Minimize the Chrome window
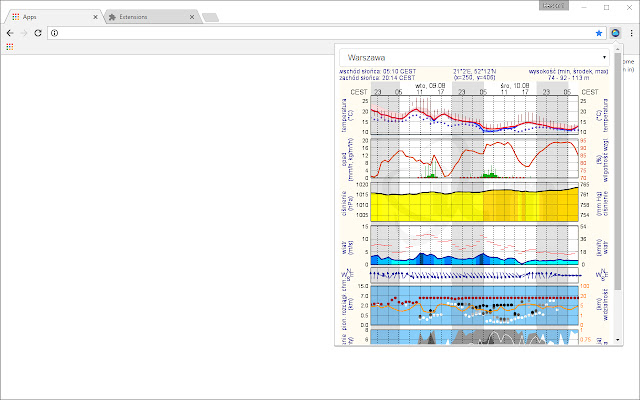The height and width of the screenshot is (400, 640). (584, 7)
